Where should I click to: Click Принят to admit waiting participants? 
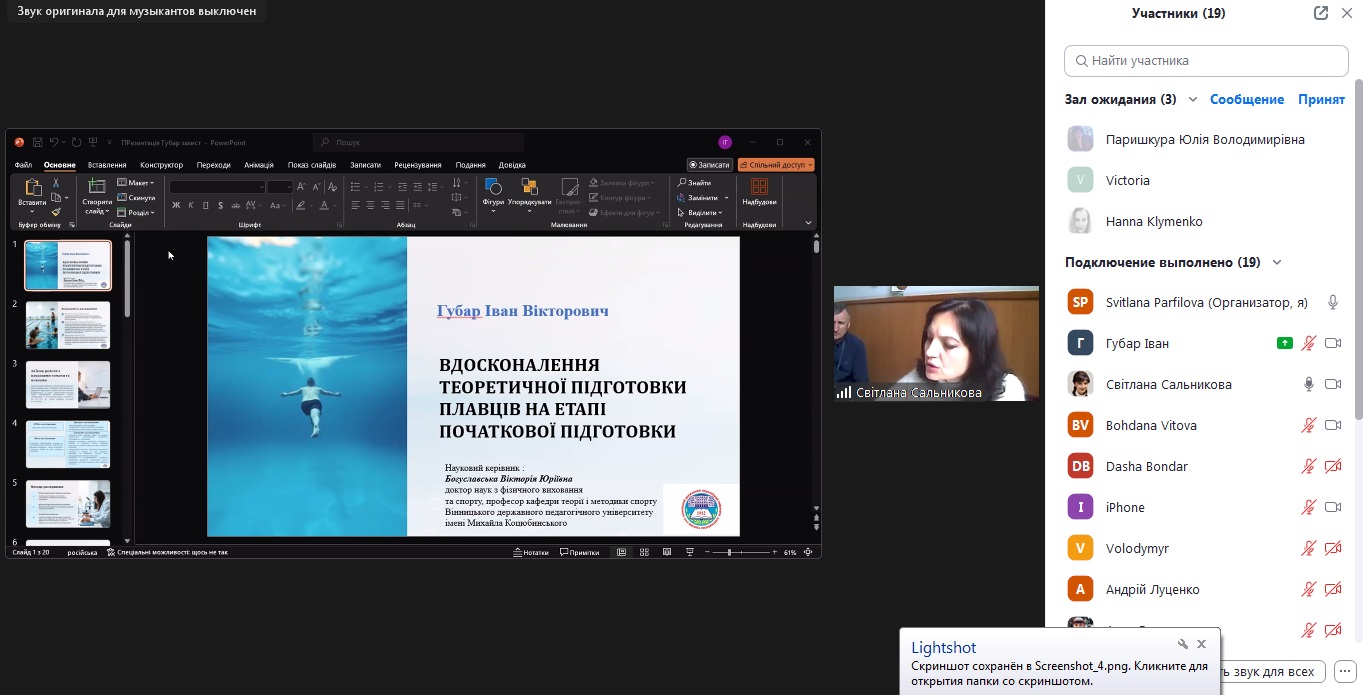(x=1321, y=100)
